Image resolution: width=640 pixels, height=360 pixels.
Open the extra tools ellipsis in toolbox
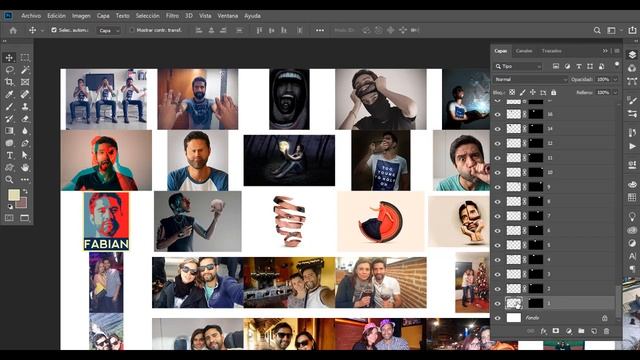(25, 180)
